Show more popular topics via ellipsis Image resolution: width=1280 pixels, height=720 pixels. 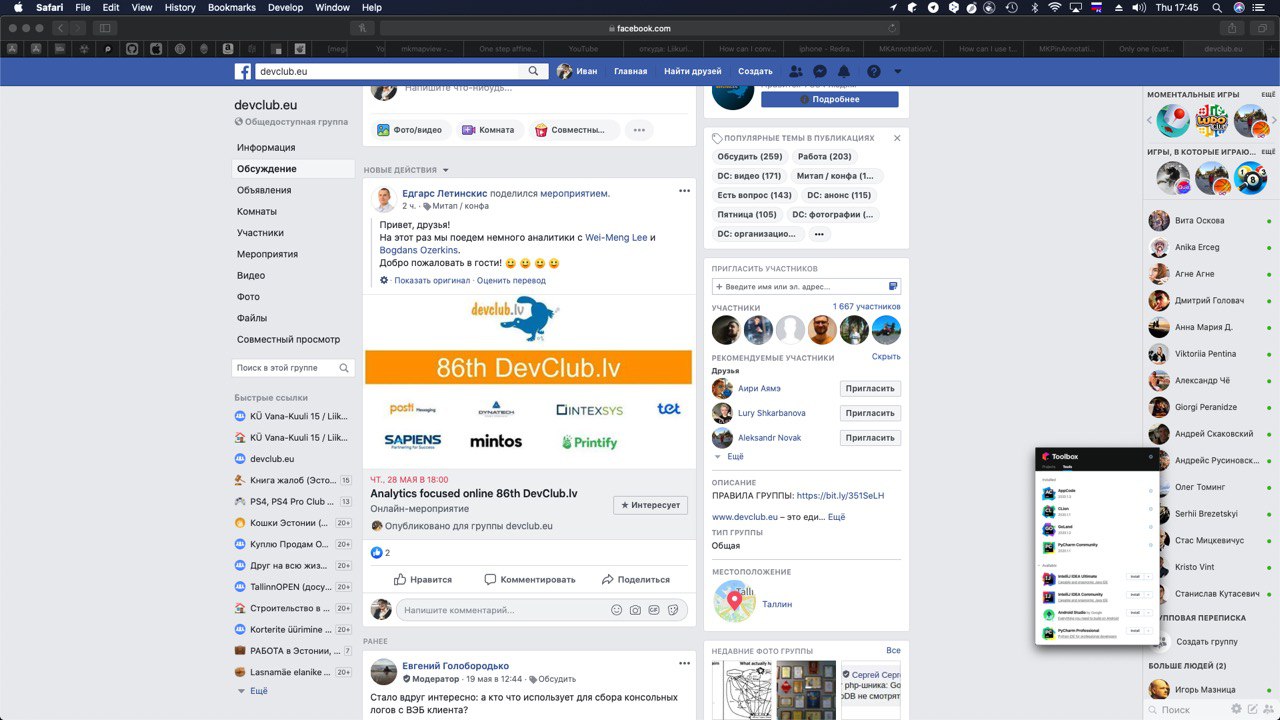tap(819, 234)
